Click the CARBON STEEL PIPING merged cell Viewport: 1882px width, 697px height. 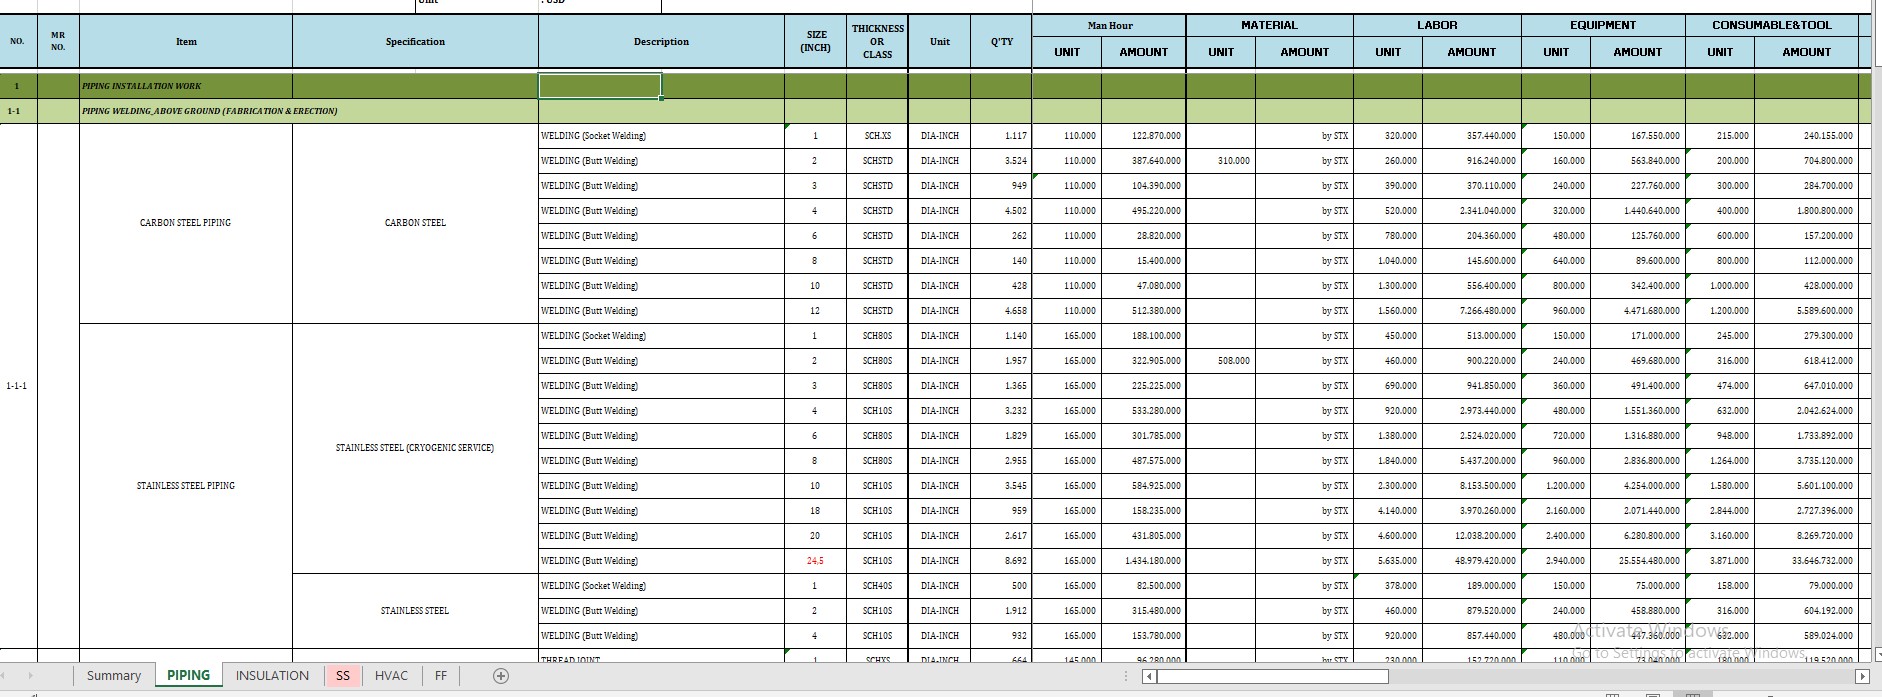pos(185,223)
